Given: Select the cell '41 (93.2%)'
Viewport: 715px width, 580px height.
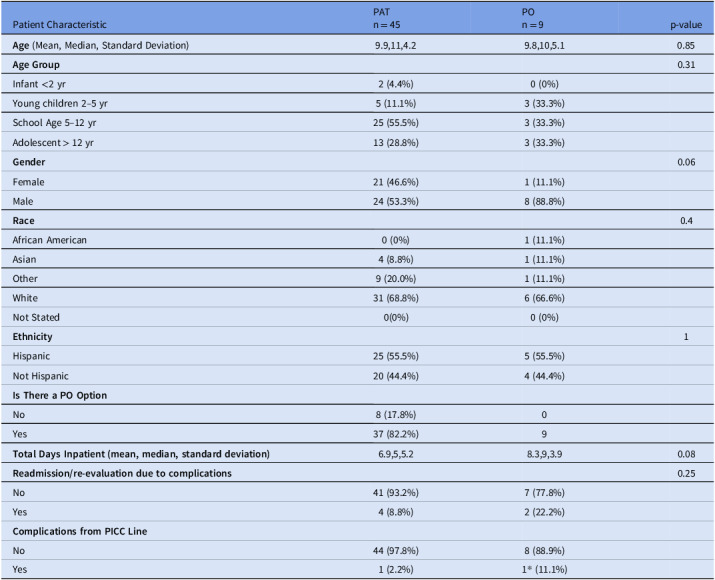Looking at the screenshot, I should 395,492.
